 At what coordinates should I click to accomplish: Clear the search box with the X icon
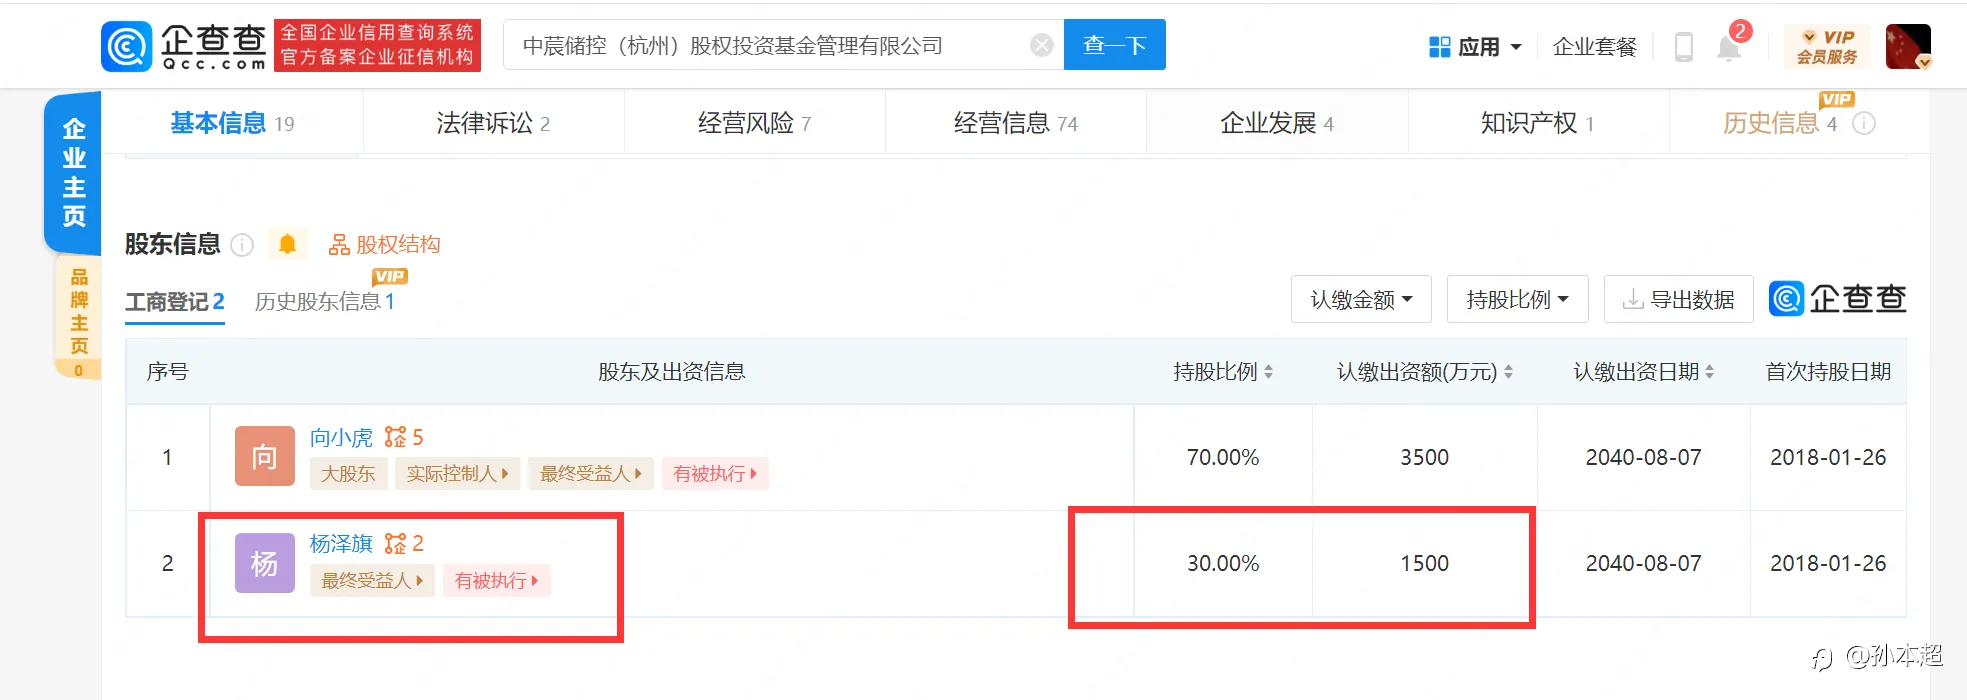pos(1041,45)
